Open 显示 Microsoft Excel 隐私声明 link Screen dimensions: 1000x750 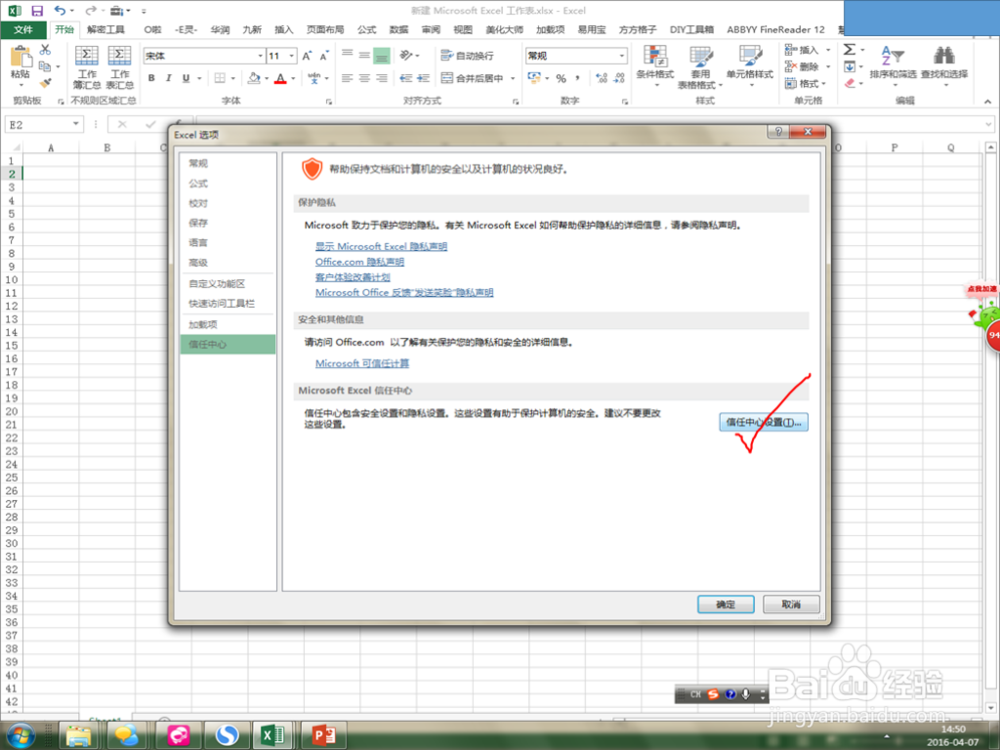click(381, 246)
